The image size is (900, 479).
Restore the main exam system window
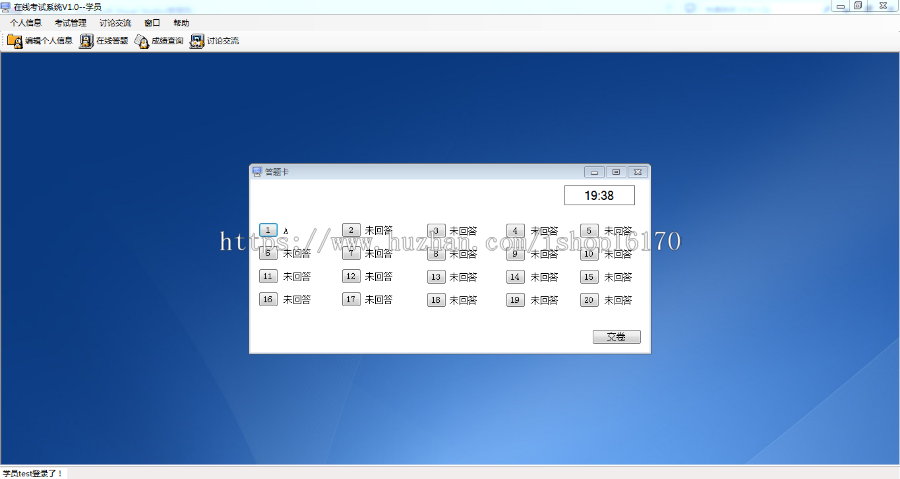[x=858, y=6]
